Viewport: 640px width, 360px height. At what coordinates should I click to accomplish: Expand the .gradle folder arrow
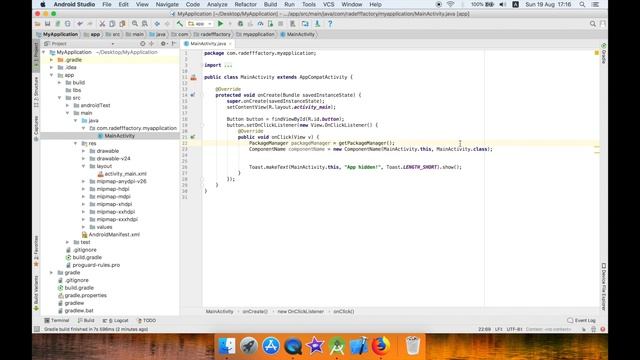pos(52,60)
